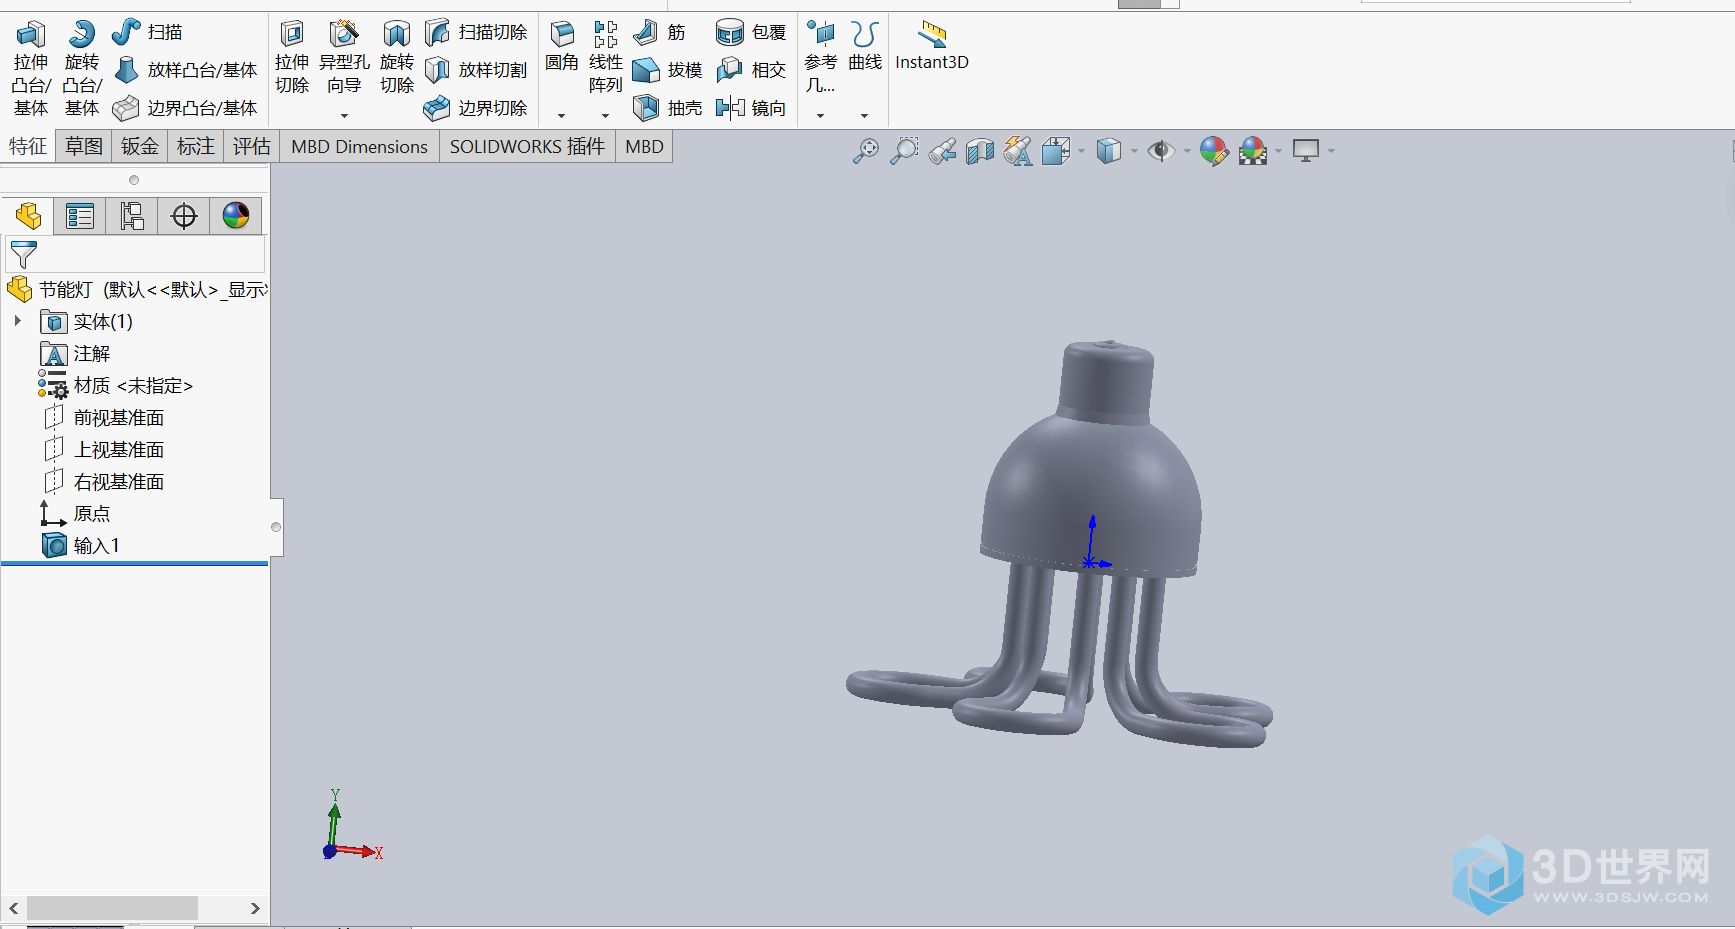Open dropdown under Linear Pattern (线性阵列)
This screenshot has width=1735, height=929.
pos(605,116)
